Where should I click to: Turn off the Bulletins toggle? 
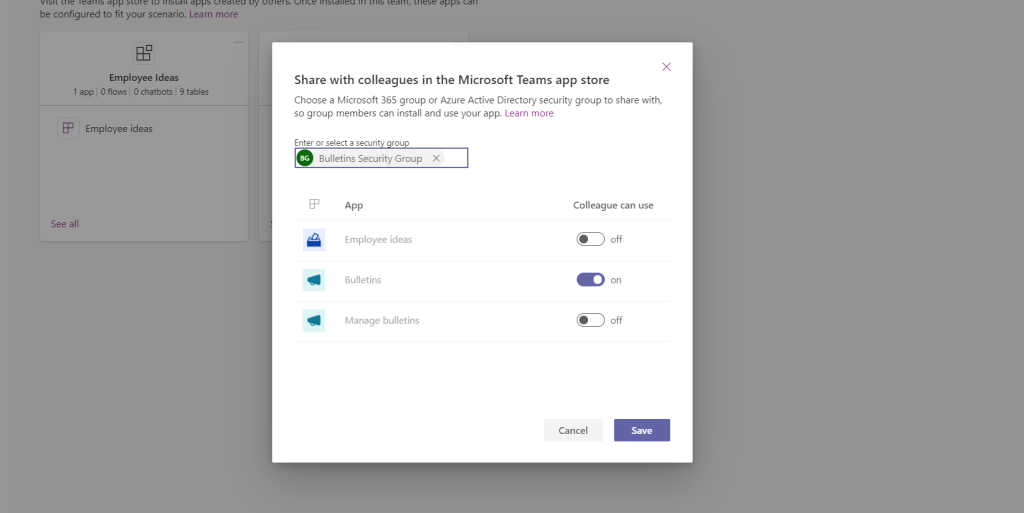click(590, 280)
